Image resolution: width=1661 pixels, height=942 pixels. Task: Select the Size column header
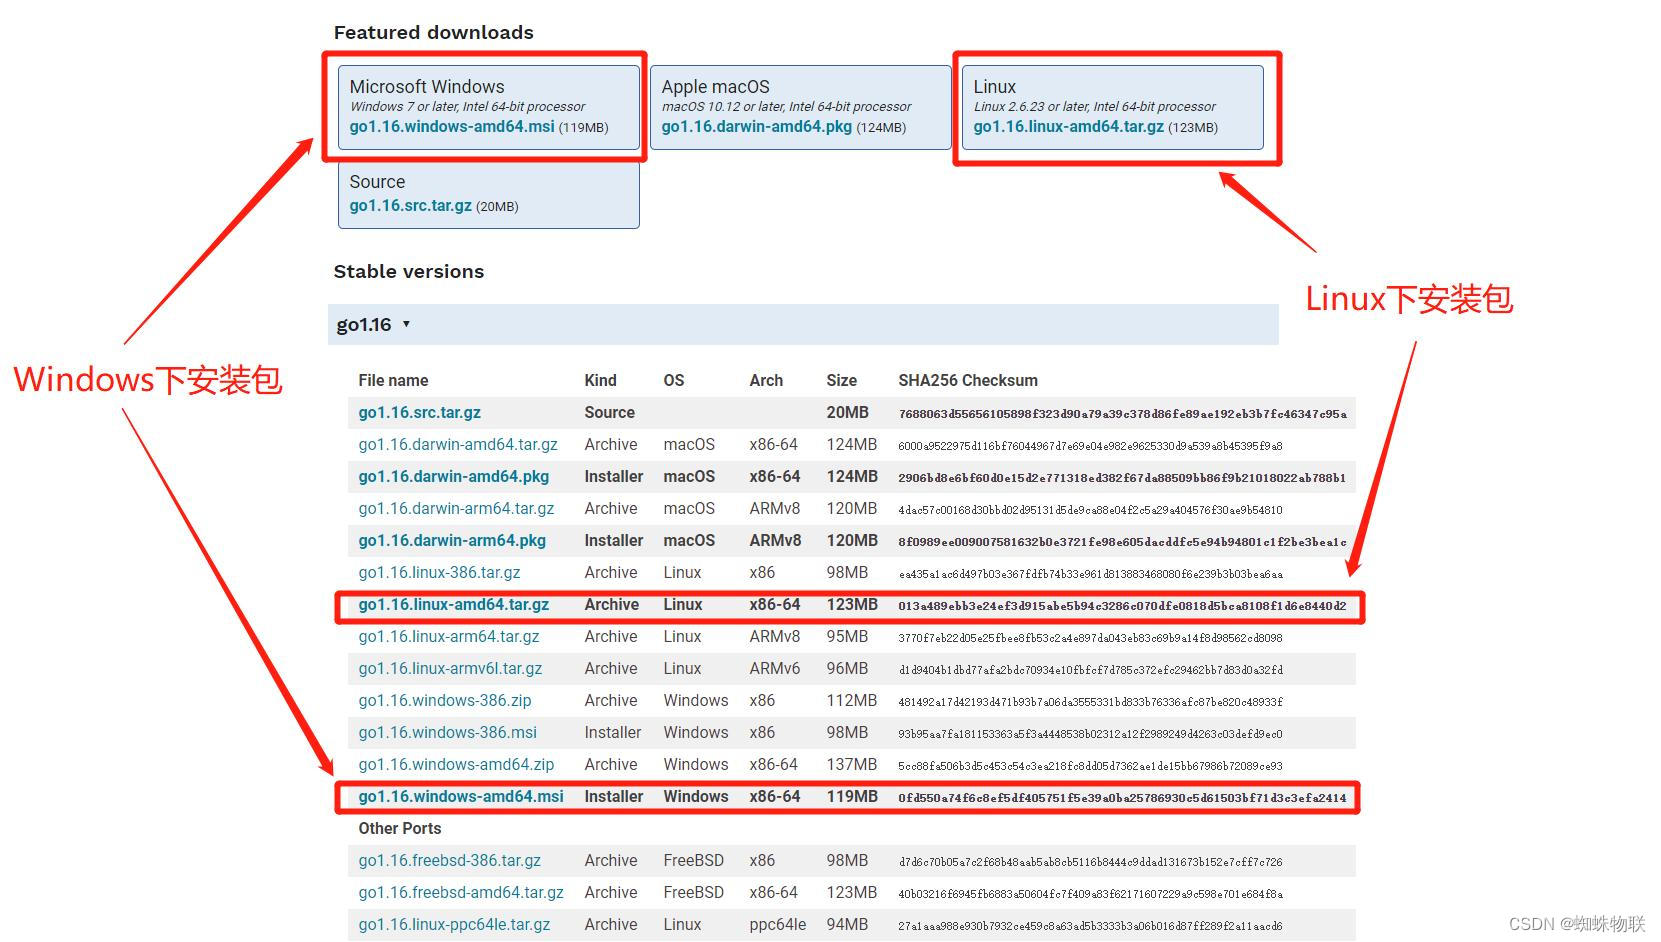coord(841,380)
